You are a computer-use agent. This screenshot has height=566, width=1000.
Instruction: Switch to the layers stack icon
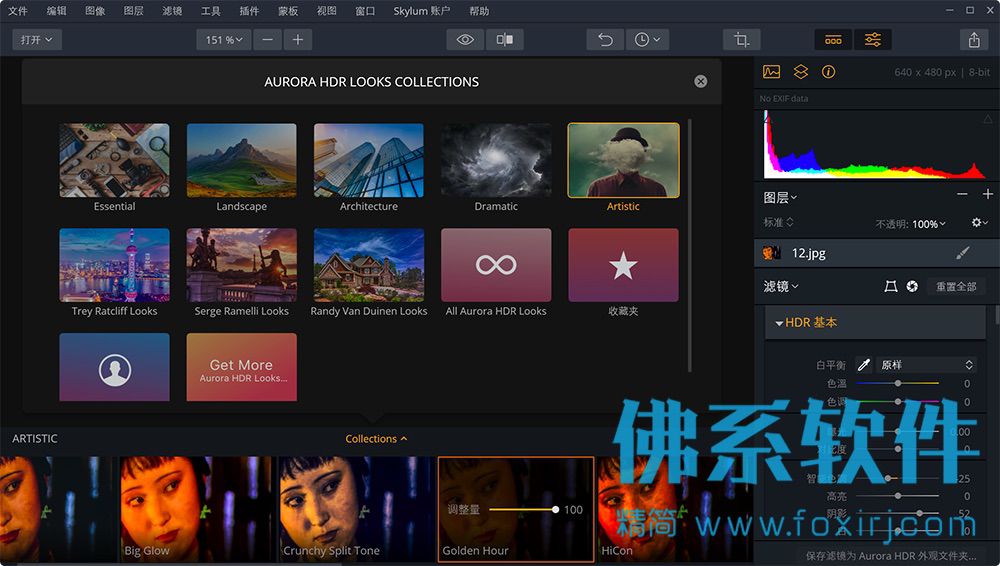pos(800,72)
